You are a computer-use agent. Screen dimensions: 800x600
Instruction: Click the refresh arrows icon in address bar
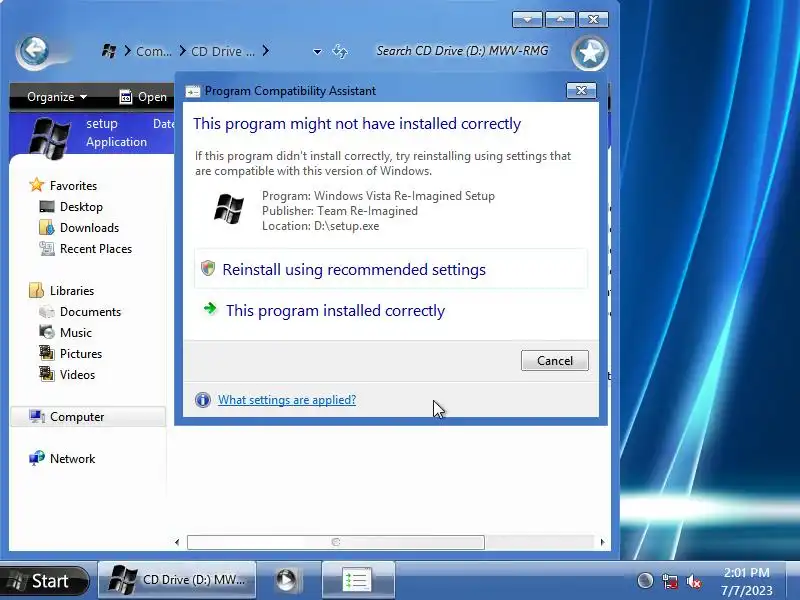click(x=340, y=51)
